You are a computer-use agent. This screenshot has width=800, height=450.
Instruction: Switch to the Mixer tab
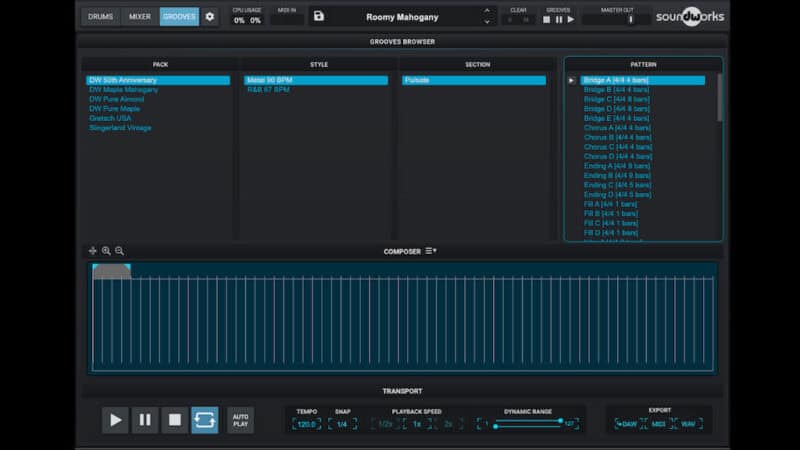(x=140, y=17)
